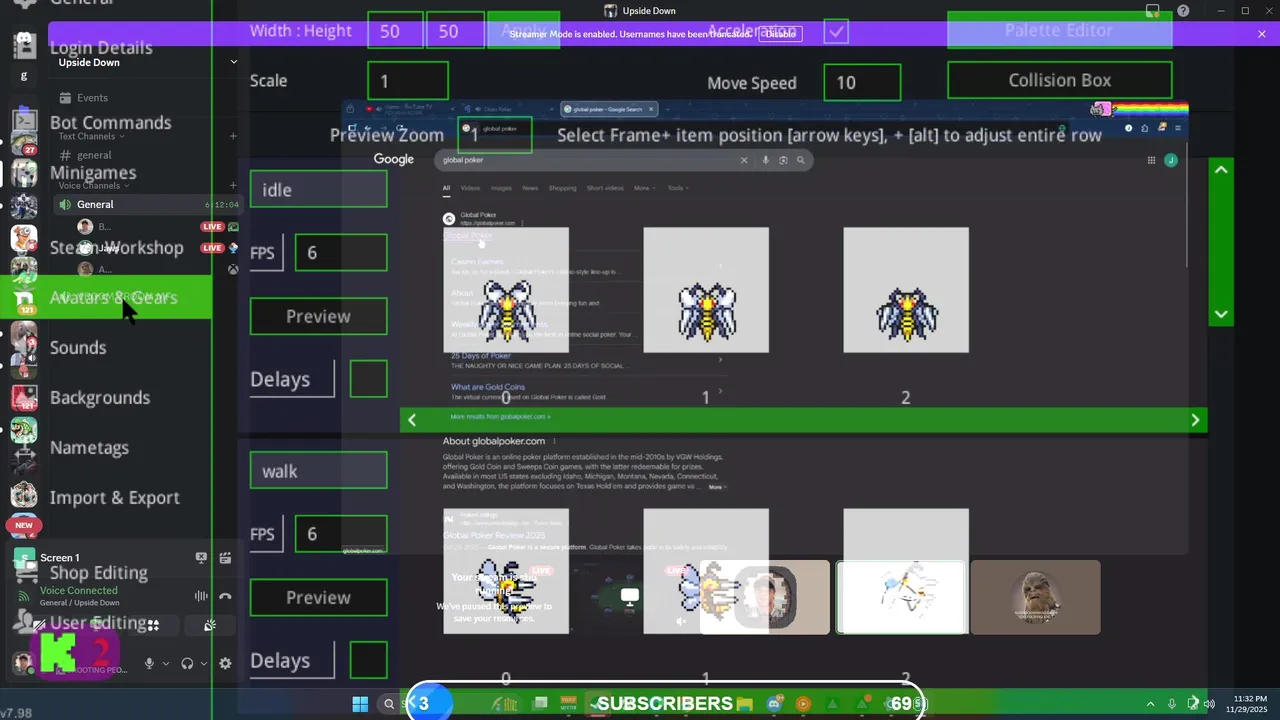
Task: Open the Palette Editor button
Action: coord(1059,30)
